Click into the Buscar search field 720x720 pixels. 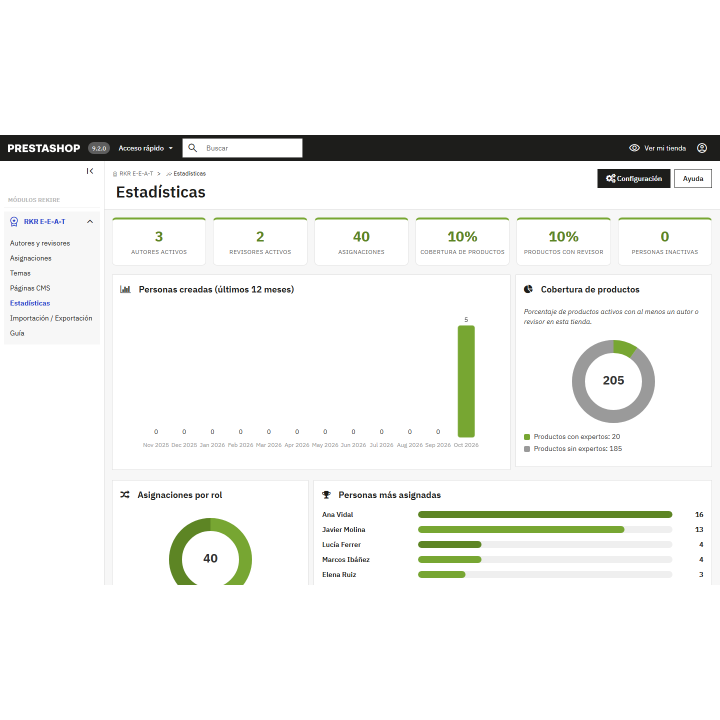pos(242,148)
